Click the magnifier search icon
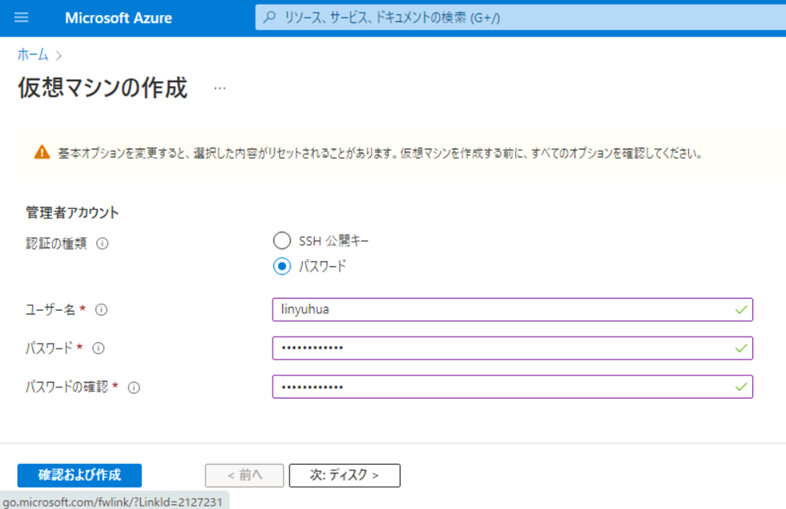This screenshot has height=509, width=786. (x=270, y=18)
